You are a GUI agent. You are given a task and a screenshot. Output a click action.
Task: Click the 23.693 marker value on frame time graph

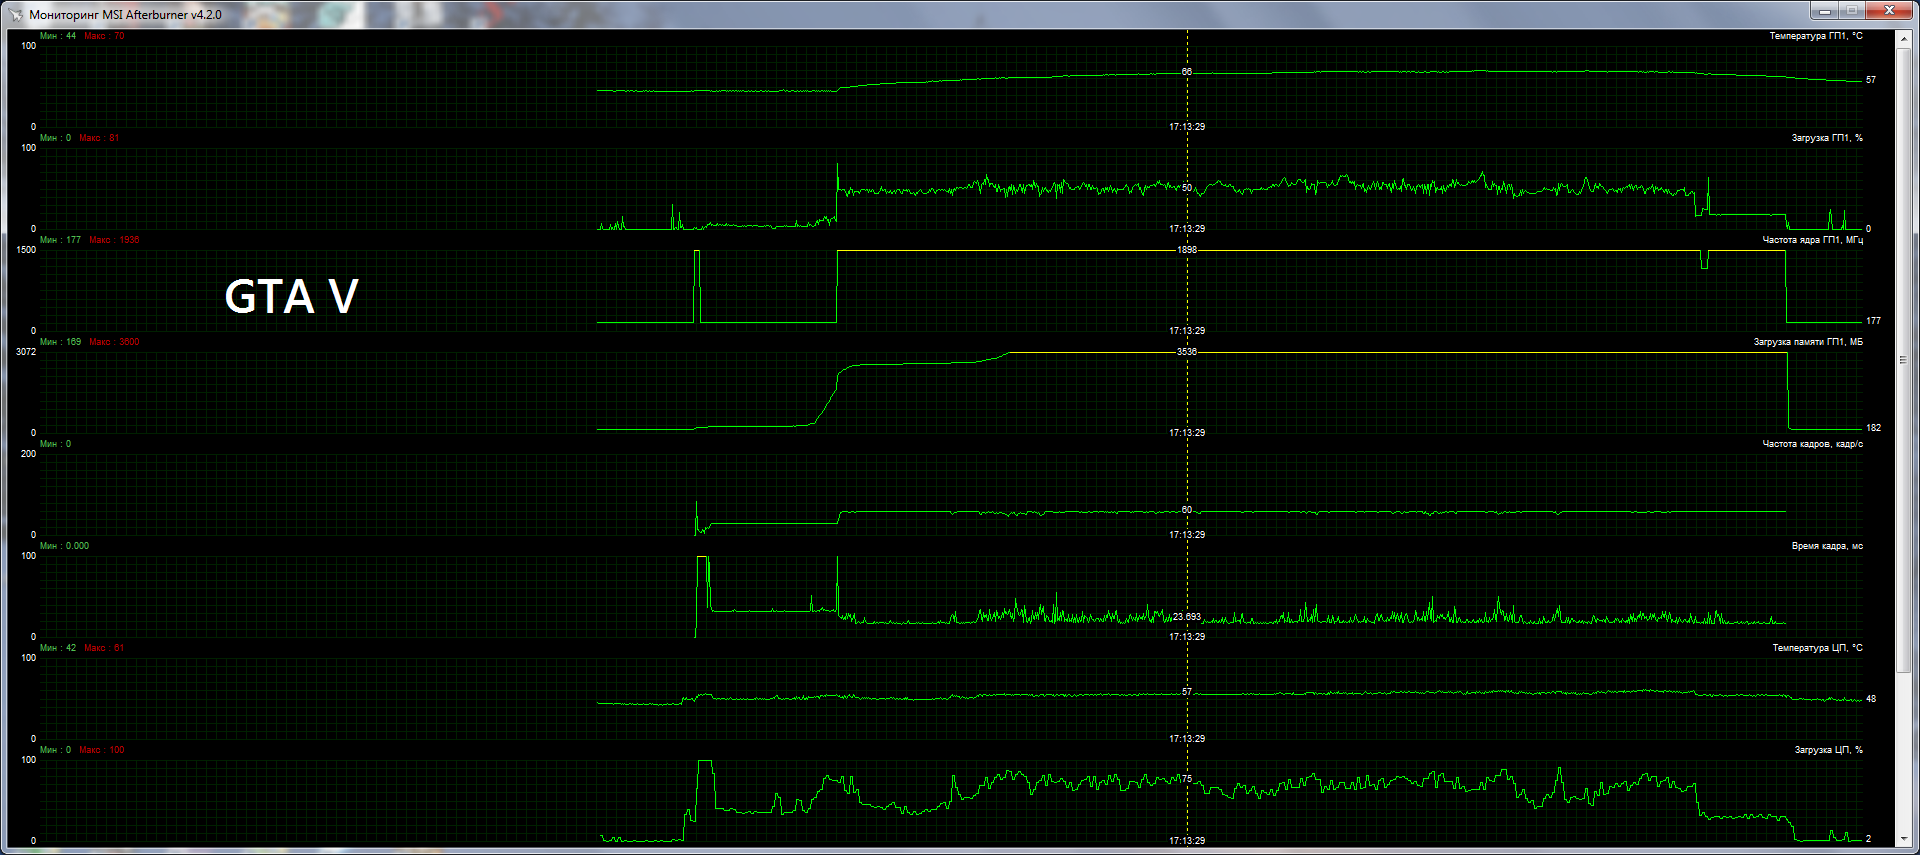click(1187, 617)
